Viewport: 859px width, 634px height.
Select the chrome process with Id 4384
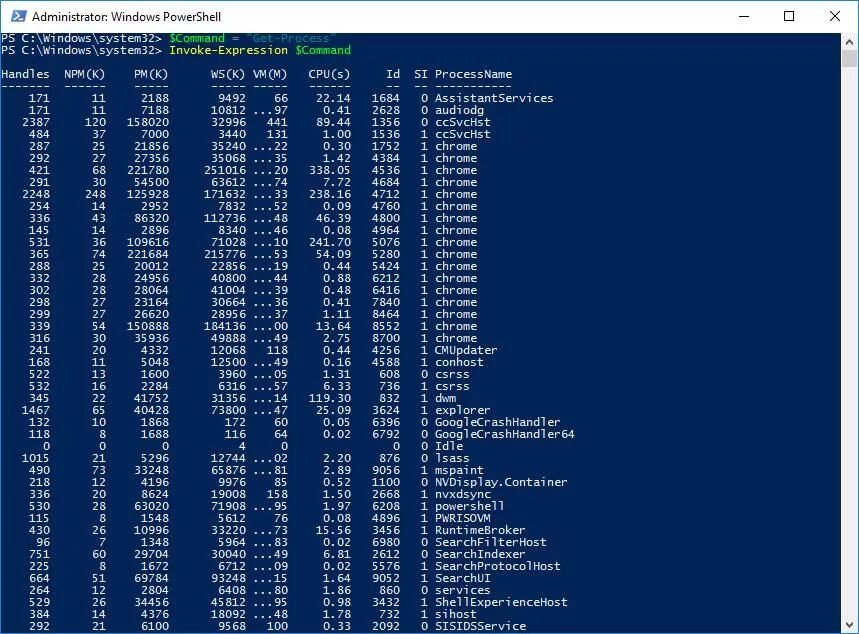click(456, 157)
